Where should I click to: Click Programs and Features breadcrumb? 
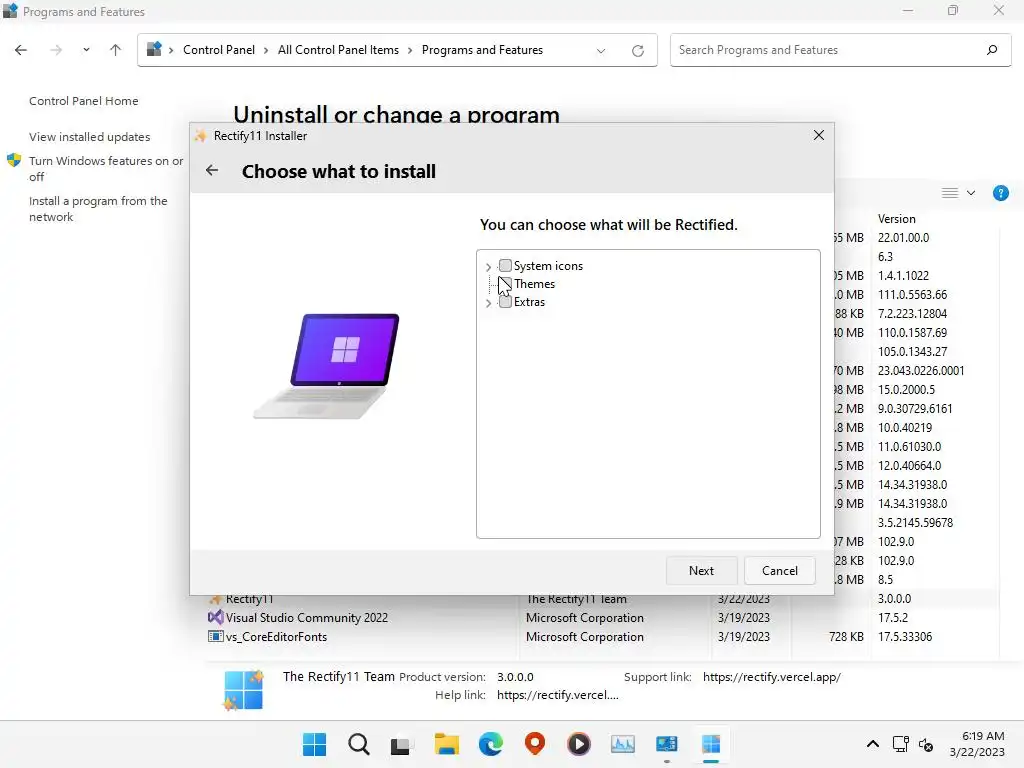point(482,50)
